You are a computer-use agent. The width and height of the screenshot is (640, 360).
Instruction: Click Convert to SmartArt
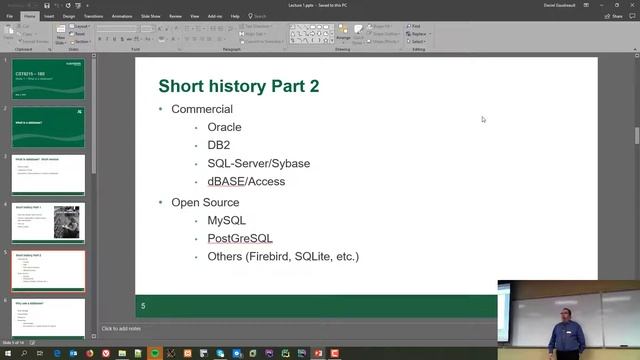(x=261, y=42)
